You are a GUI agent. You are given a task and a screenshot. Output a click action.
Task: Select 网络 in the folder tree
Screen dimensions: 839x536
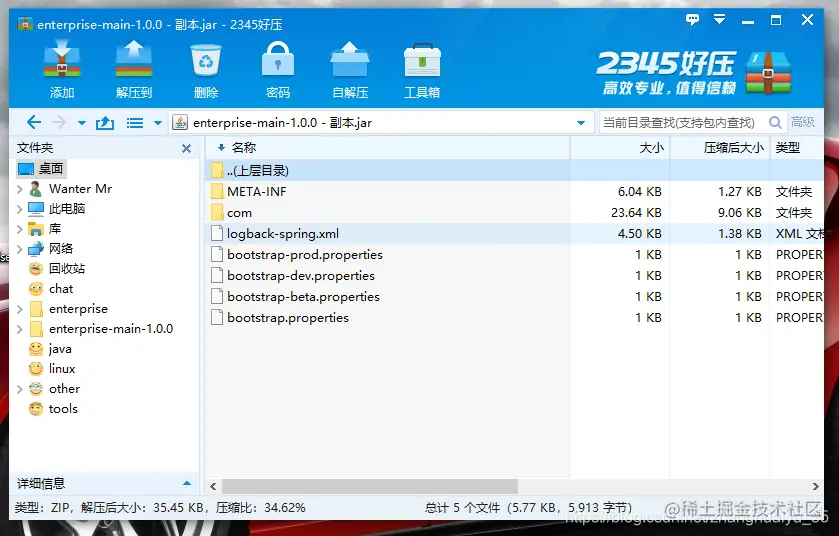pyautogui.click(x=51, y=249)
